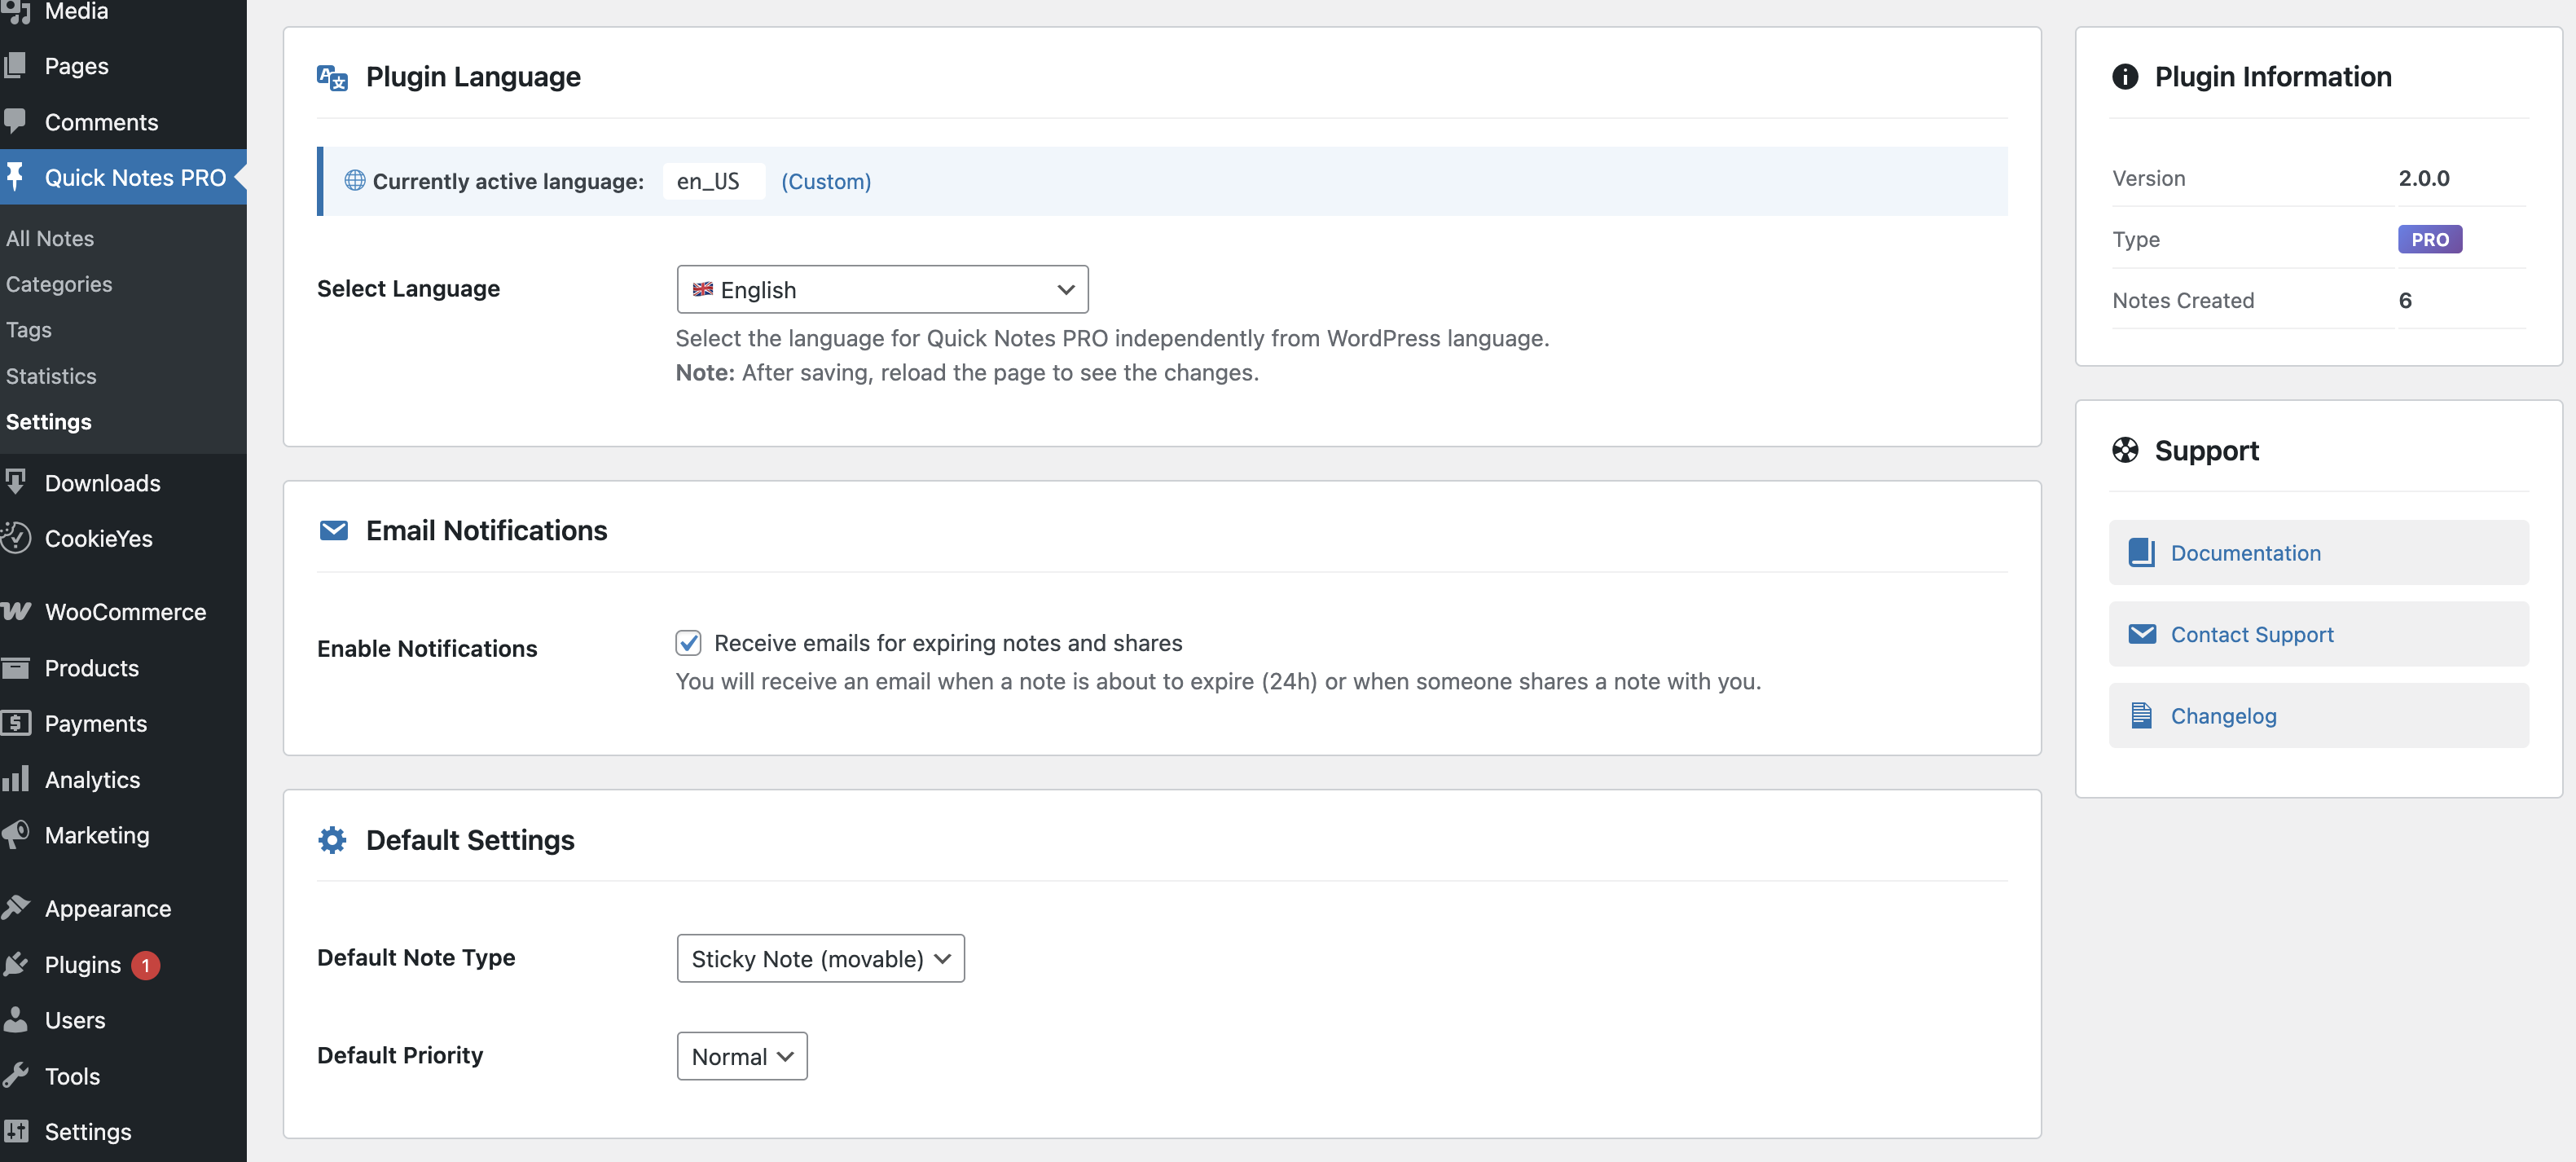The width and height of the screenshot is (2576, 1162).
Task: Open the Statistics submenu item
Action: click(x=51, y=376)
